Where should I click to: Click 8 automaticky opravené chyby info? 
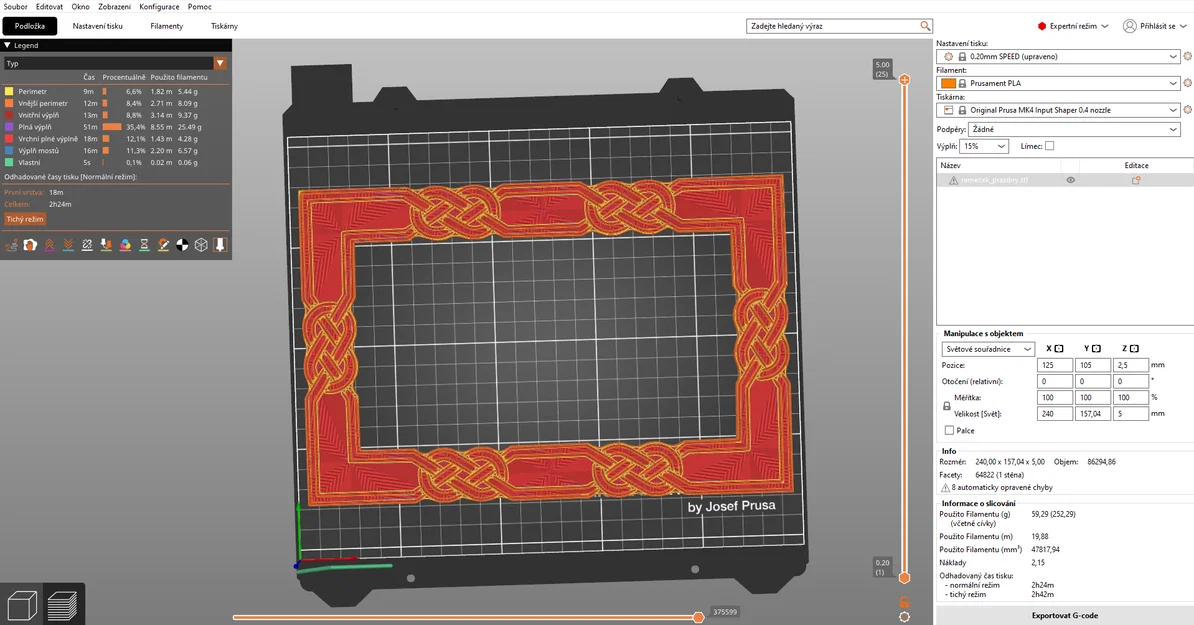tap(1001, 487)
